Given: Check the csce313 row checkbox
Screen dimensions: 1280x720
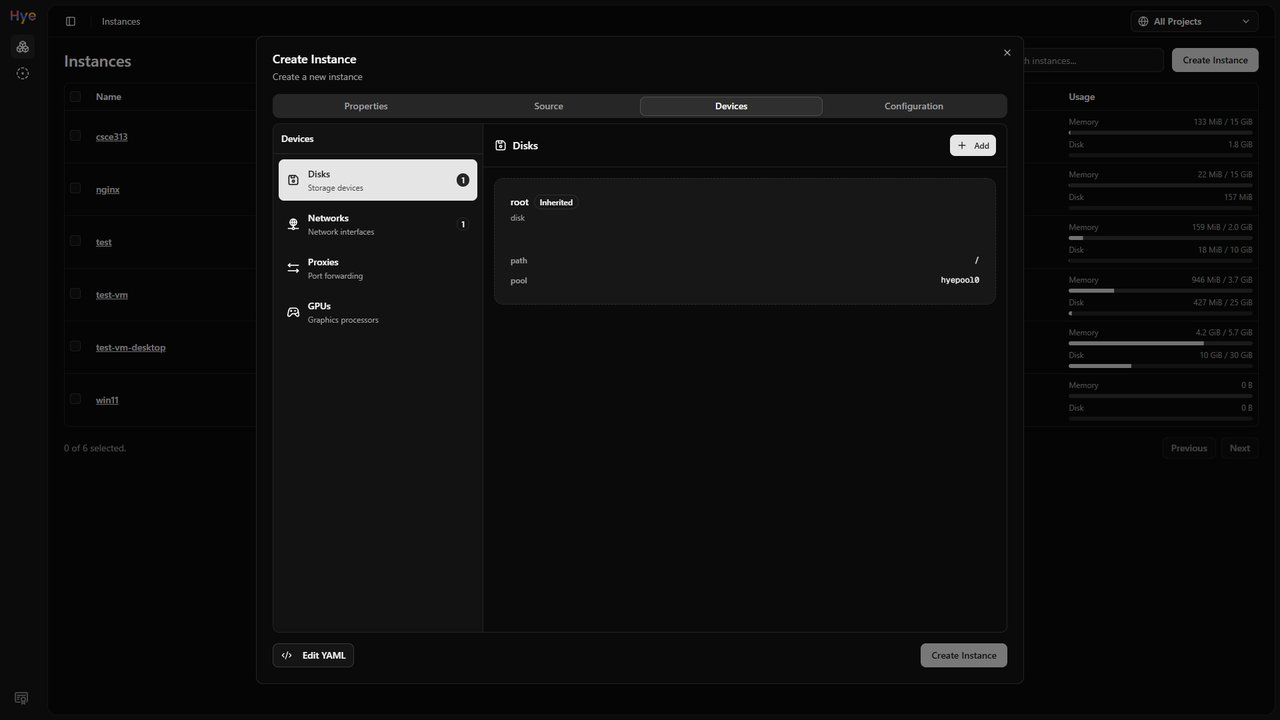Looking at the screenshot, I should [75, 135].
